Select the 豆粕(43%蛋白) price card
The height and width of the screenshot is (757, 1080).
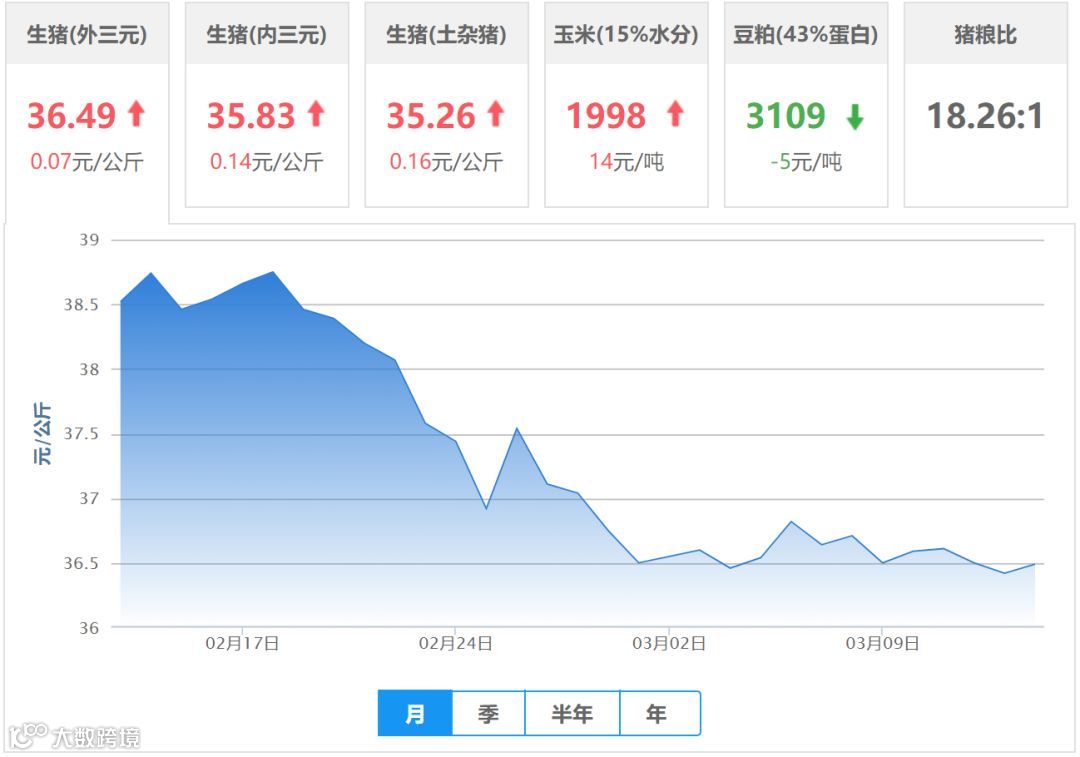(807, 104)
